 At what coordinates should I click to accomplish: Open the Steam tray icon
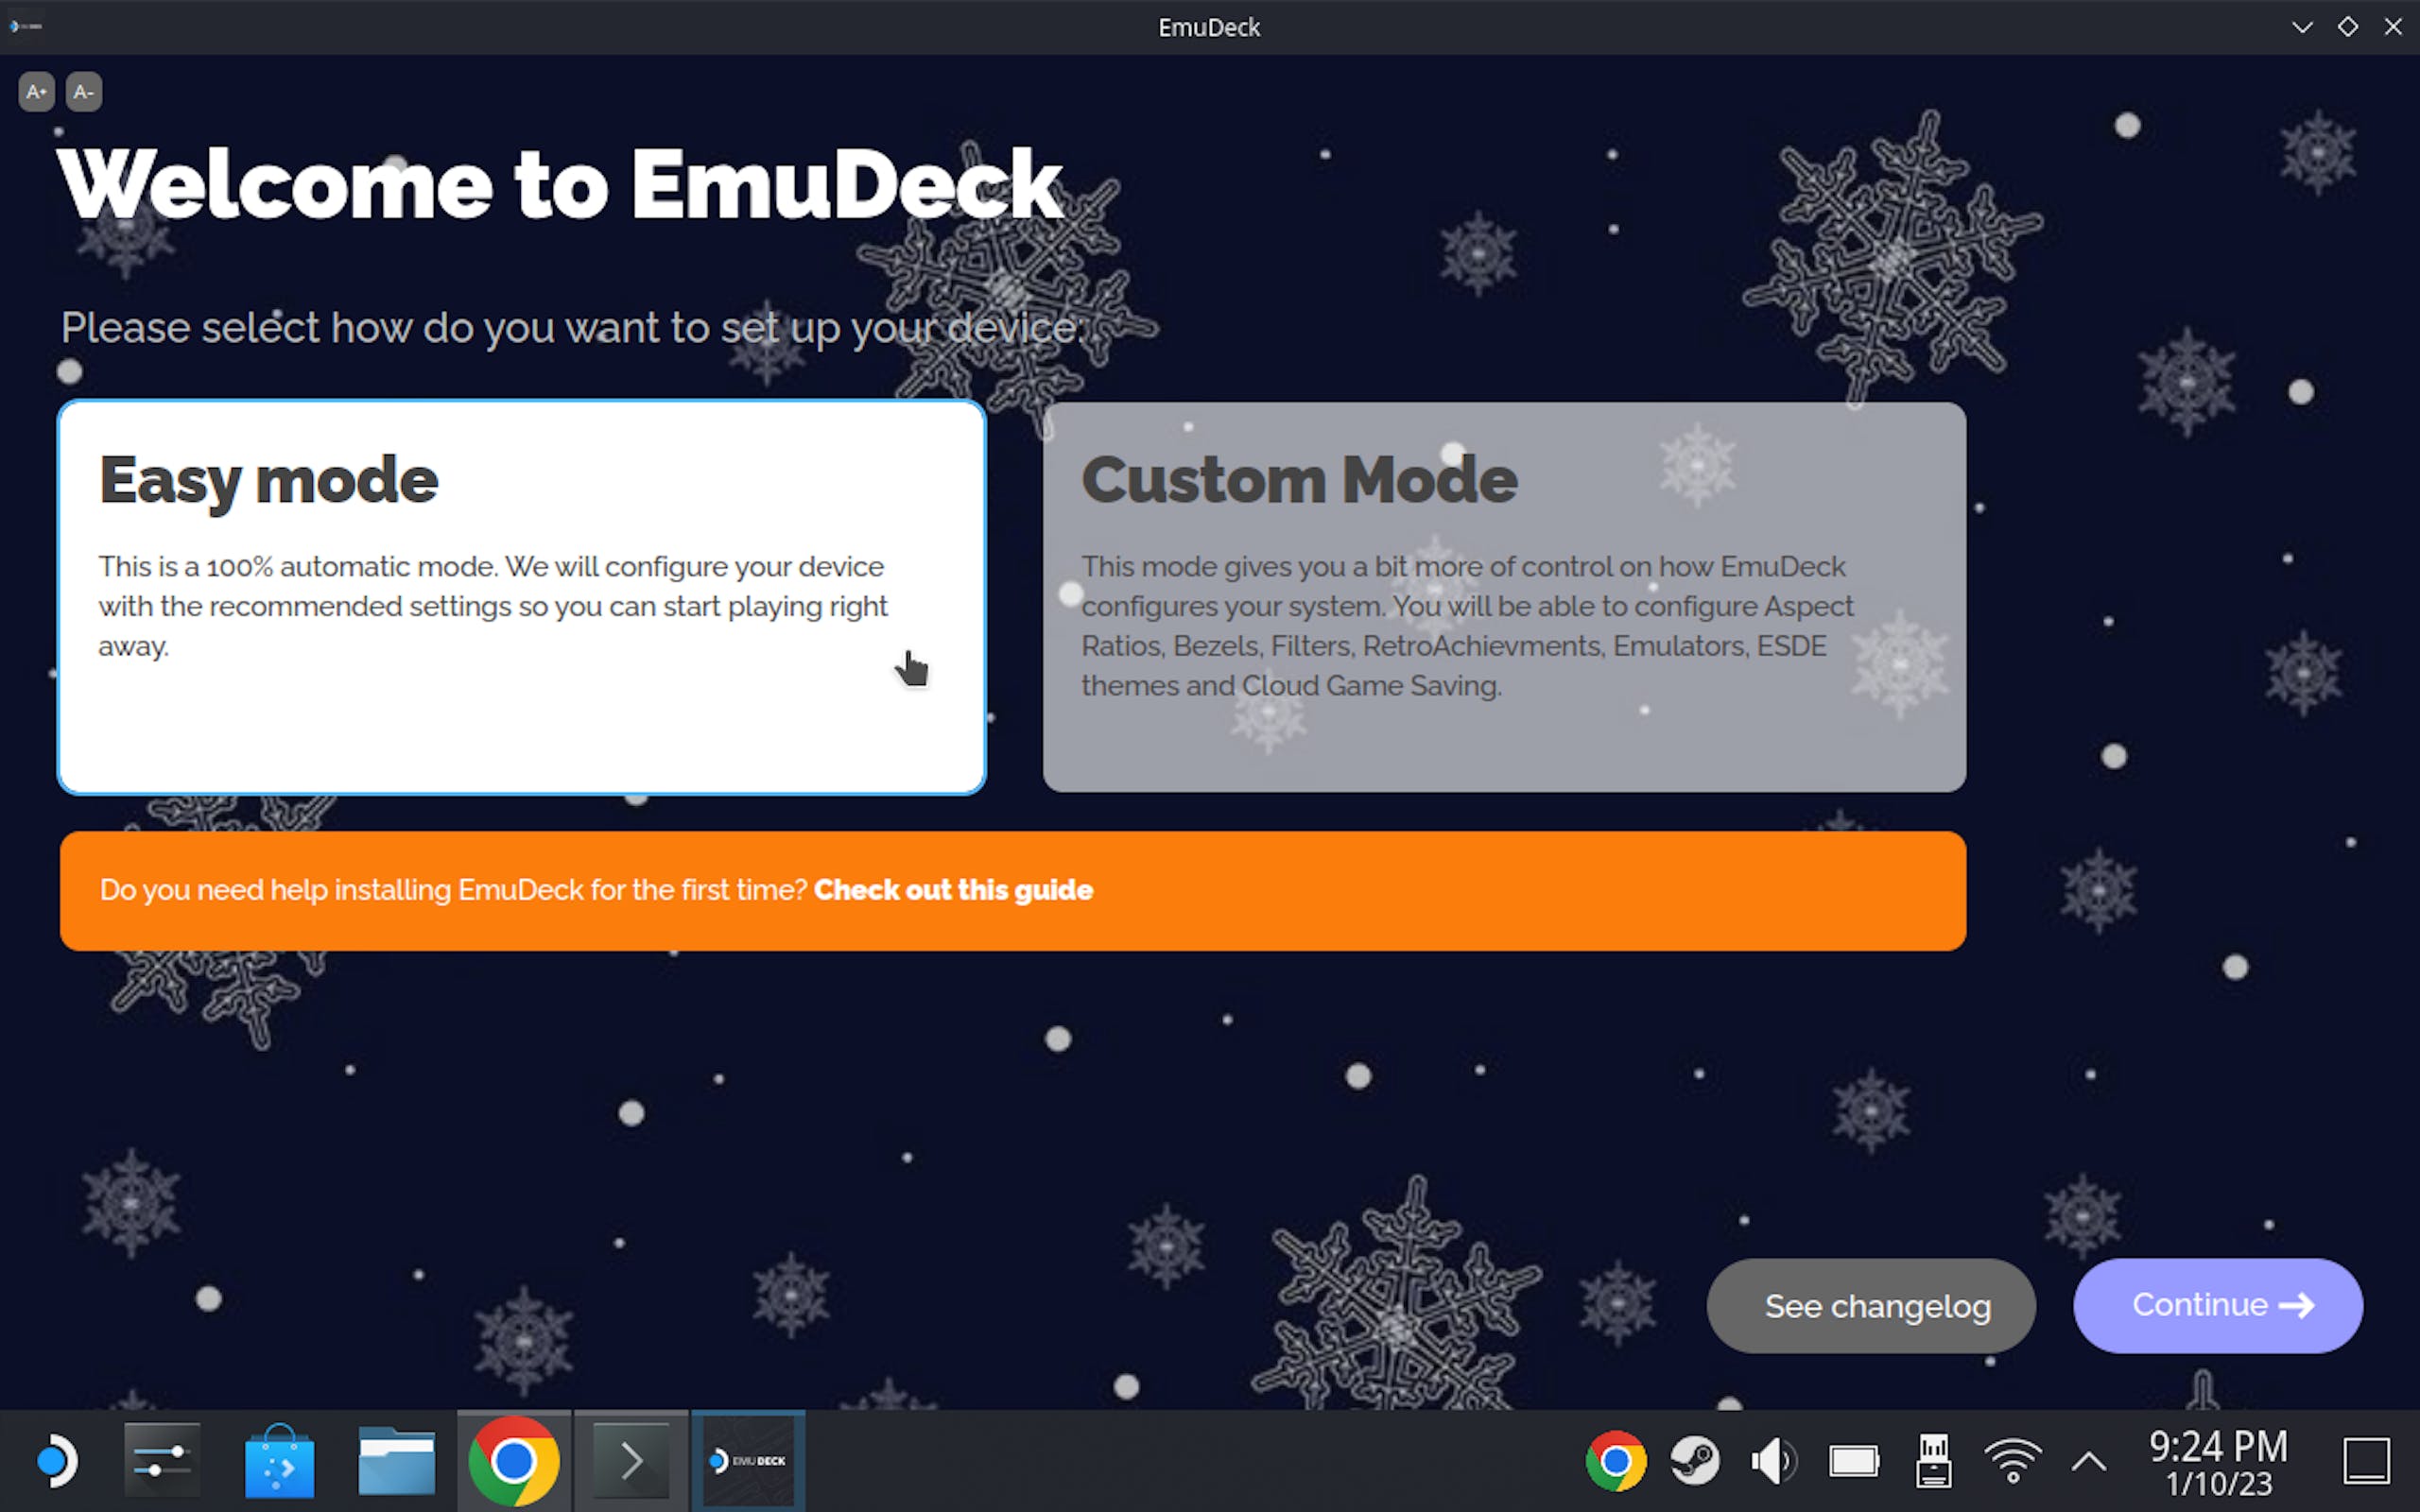[x=1695, y=1461]
